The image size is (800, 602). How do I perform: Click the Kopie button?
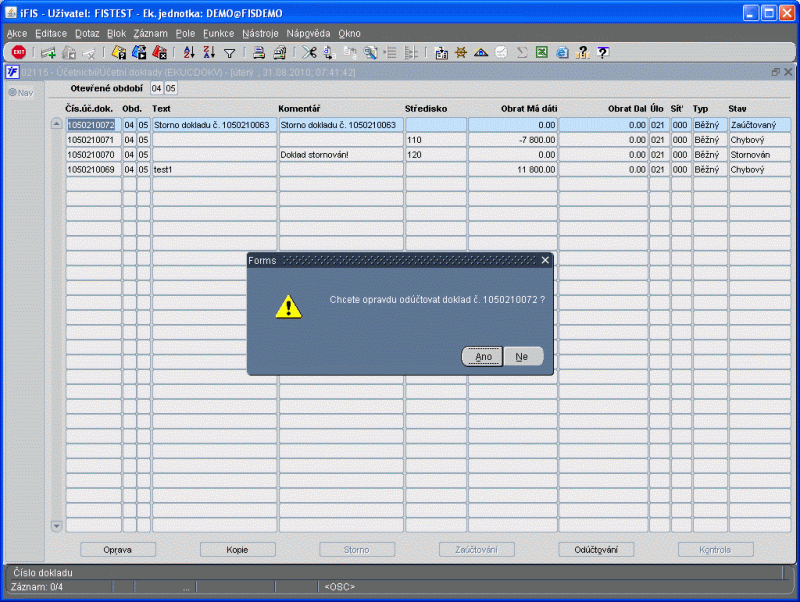pyautogui.click(x=238, y=549)
